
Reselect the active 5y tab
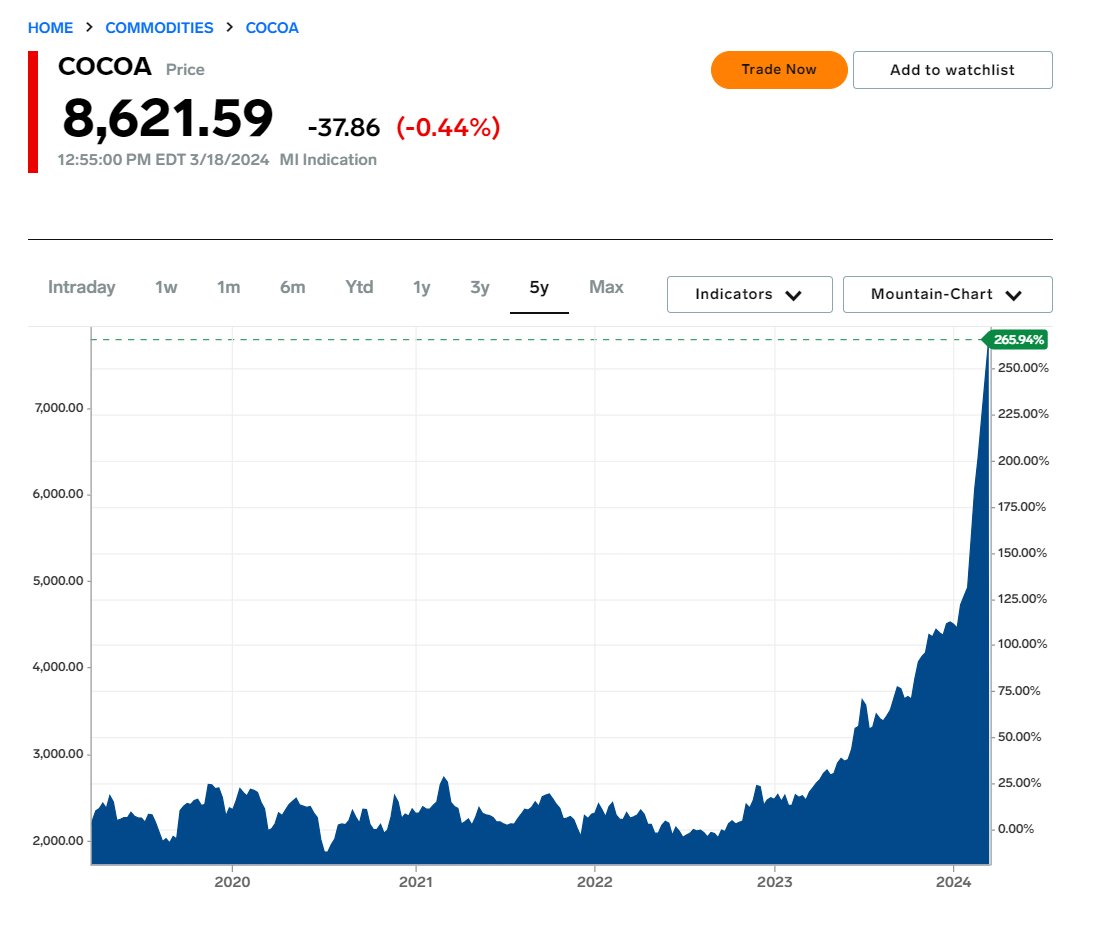pos(539,287)
